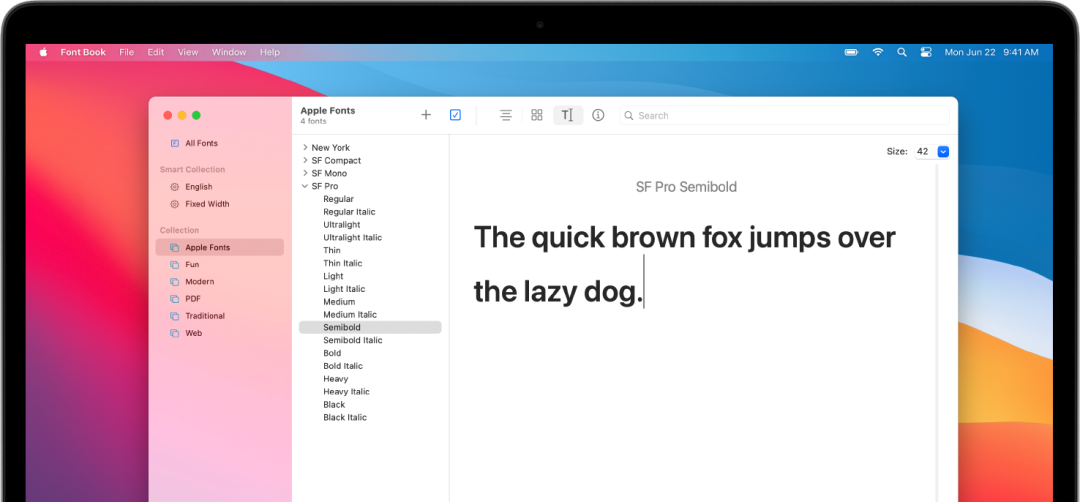Select the Black Italic style
The width and height of the screenshot is (1080, 502).
click(344, 417)
